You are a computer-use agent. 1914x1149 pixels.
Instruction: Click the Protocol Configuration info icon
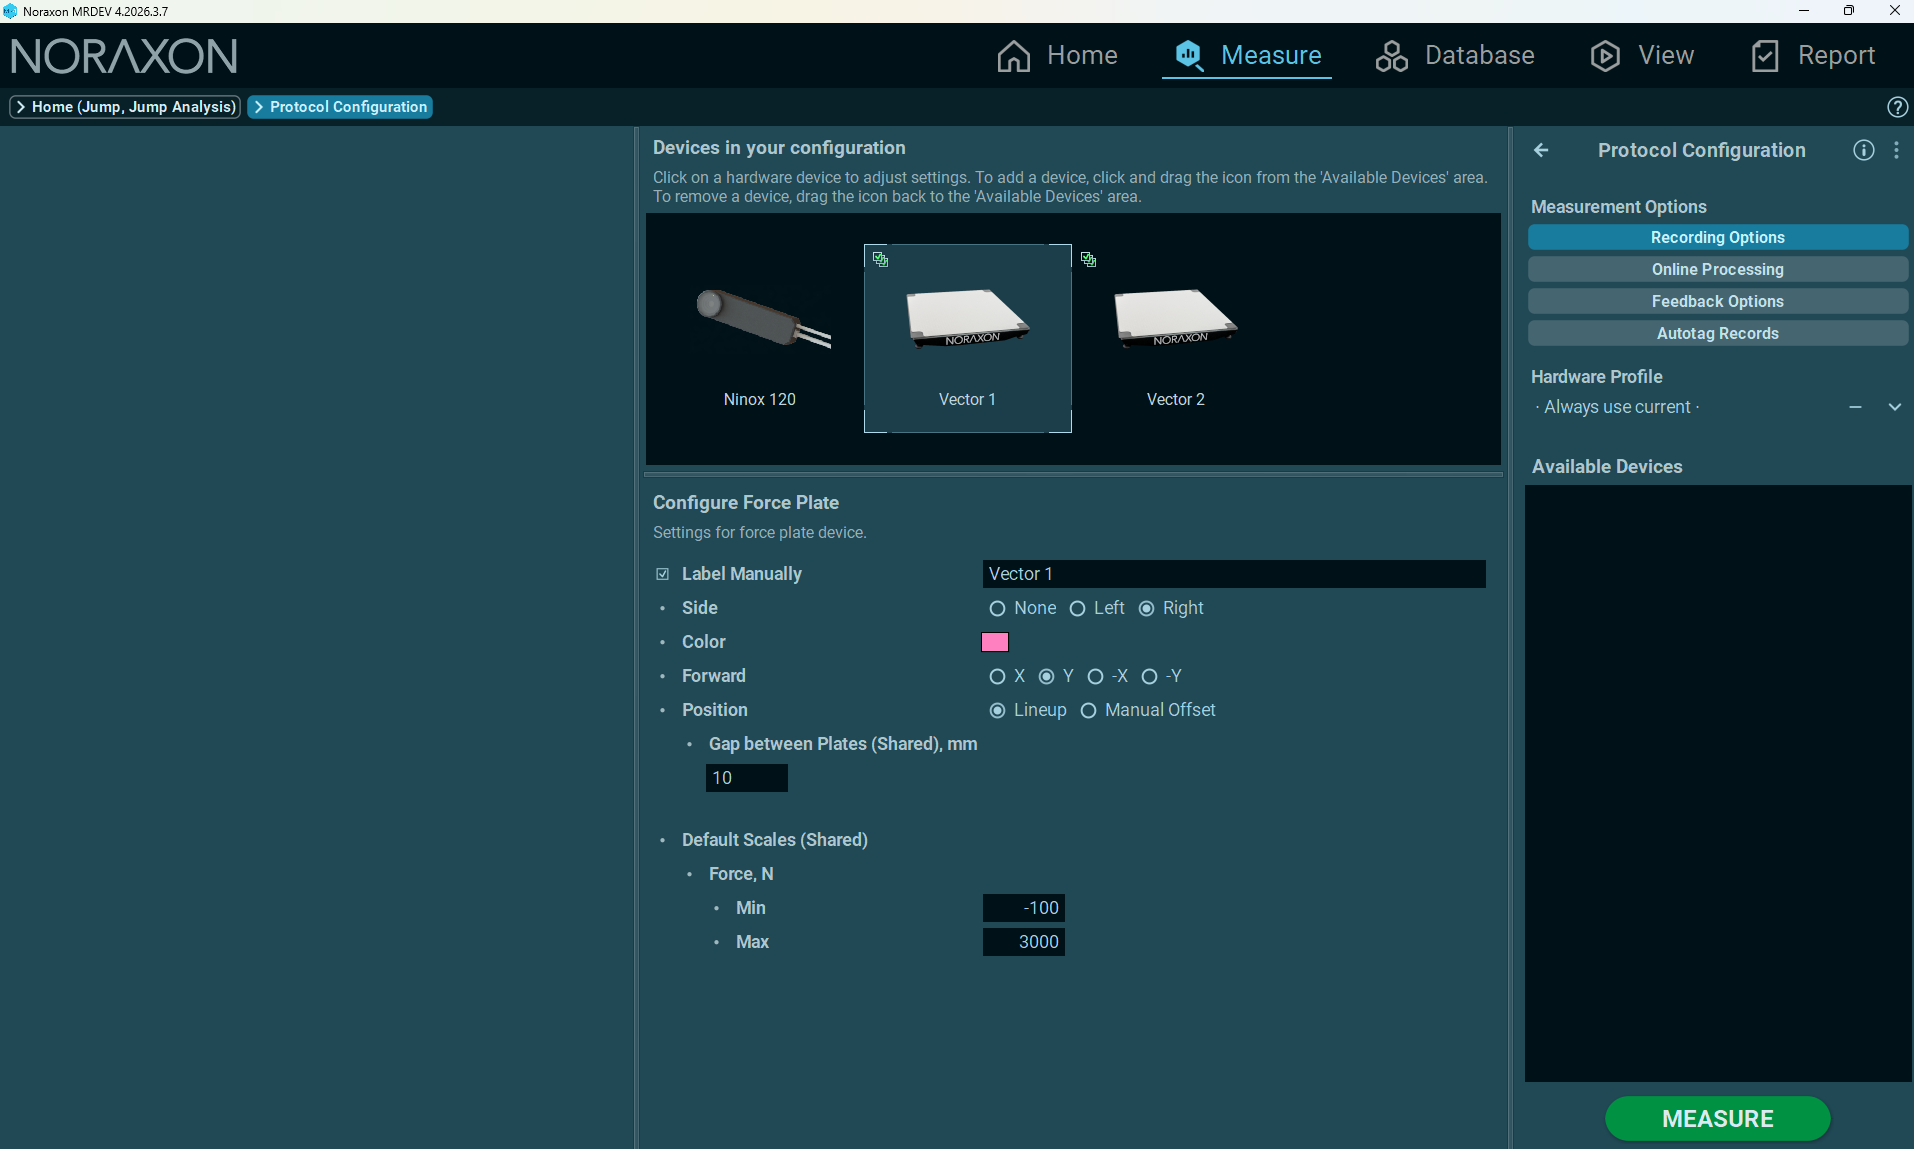[x=1863, y=150]
